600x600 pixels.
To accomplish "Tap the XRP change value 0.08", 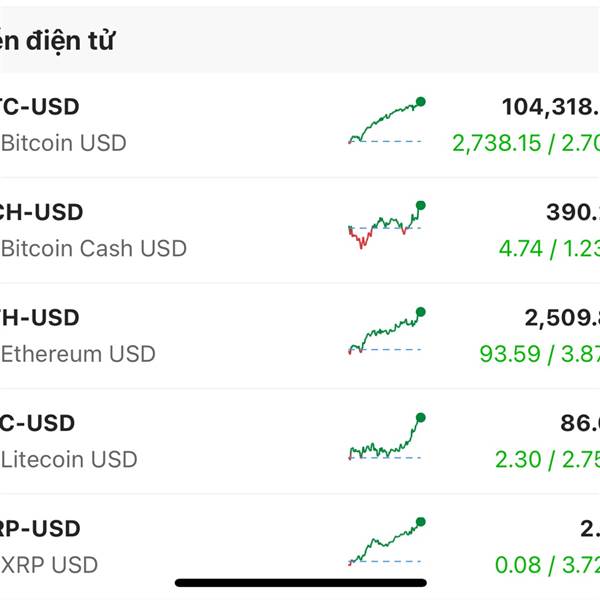I will [x=518, y=566].
